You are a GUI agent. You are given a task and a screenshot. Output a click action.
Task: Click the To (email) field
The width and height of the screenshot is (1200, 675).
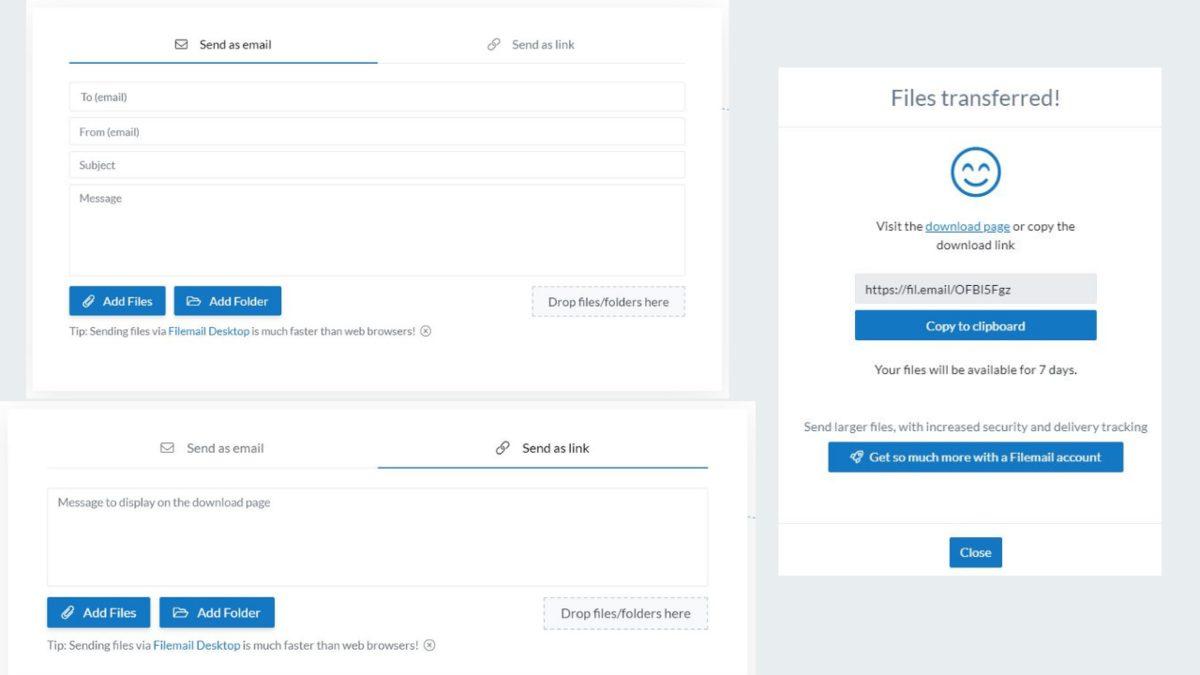point(376,97)
